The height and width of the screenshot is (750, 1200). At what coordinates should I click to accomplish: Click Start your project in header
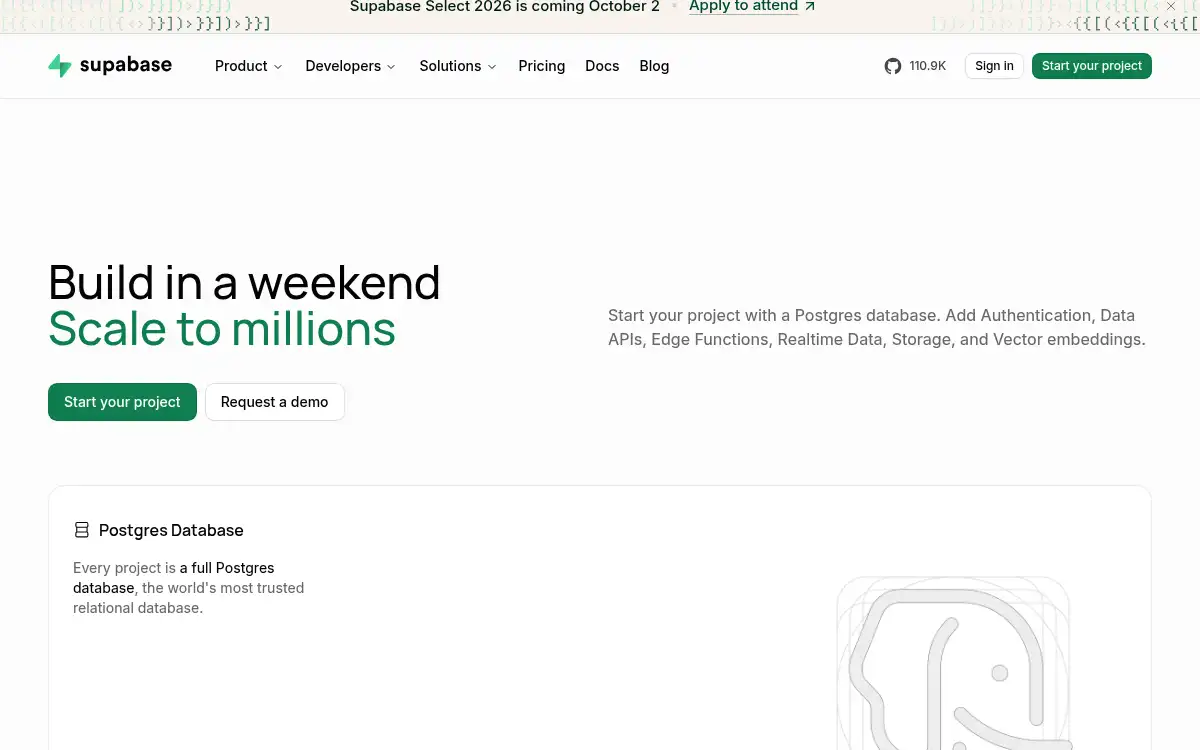[x=1092, y=66]
